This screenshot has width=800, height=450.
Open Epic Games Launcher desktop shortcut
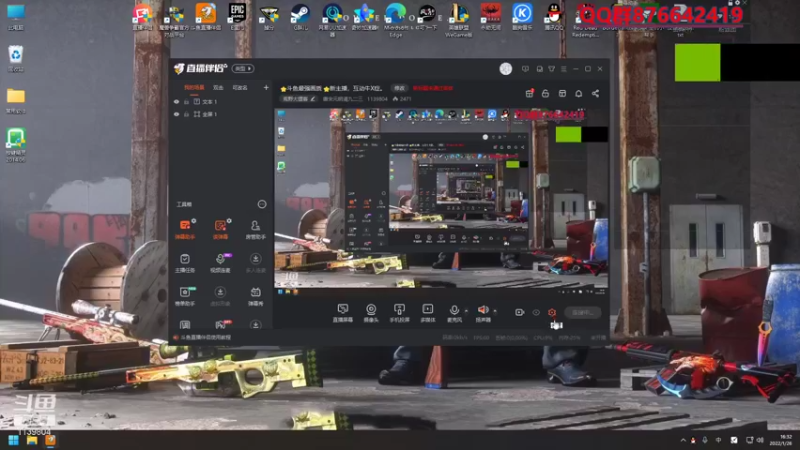click(237, 17)
